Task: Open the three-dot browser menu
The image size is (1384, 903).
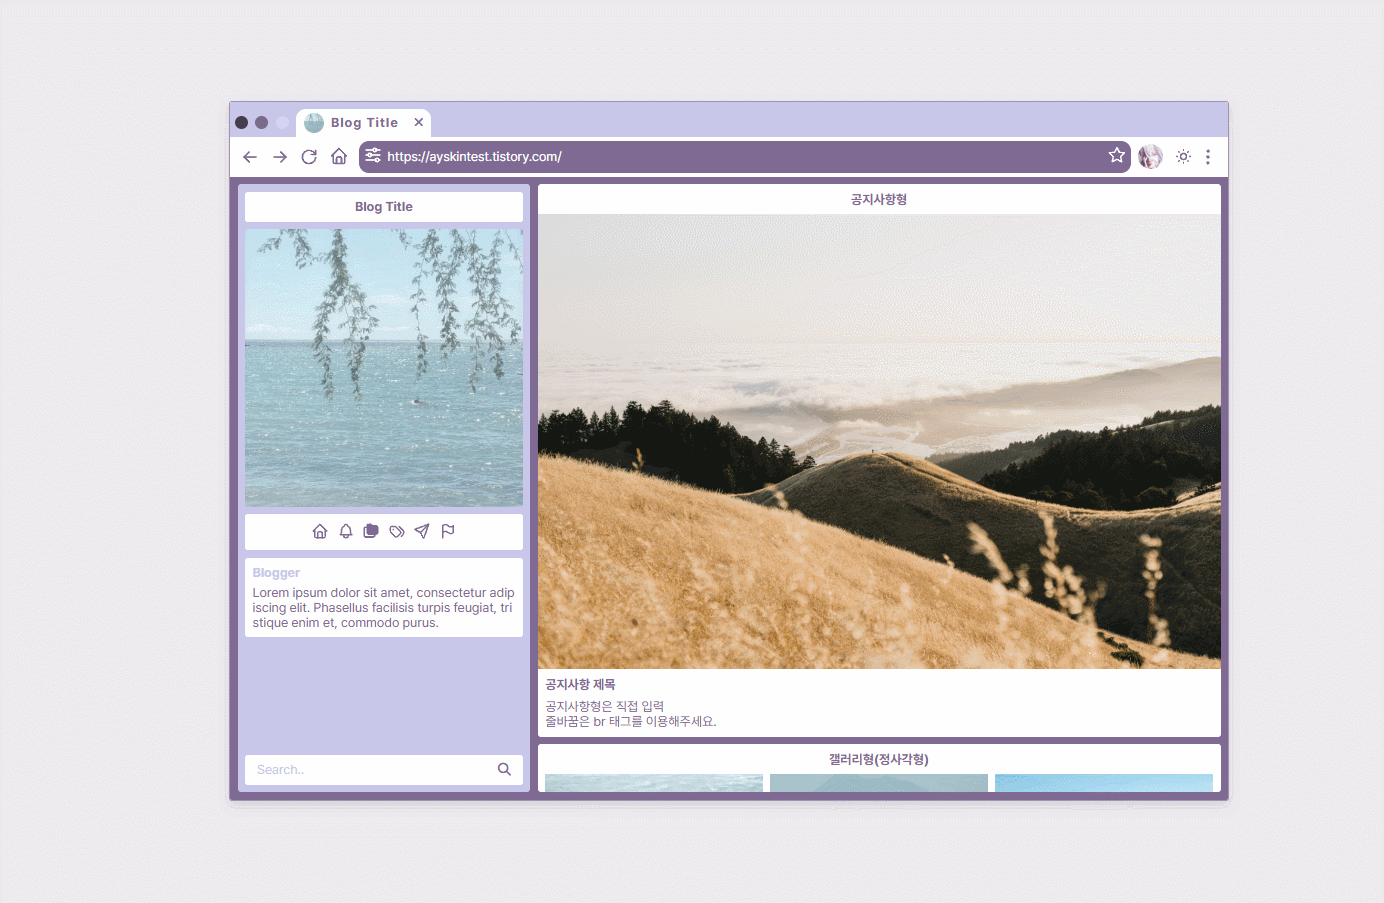Action: coord(1208,157)
